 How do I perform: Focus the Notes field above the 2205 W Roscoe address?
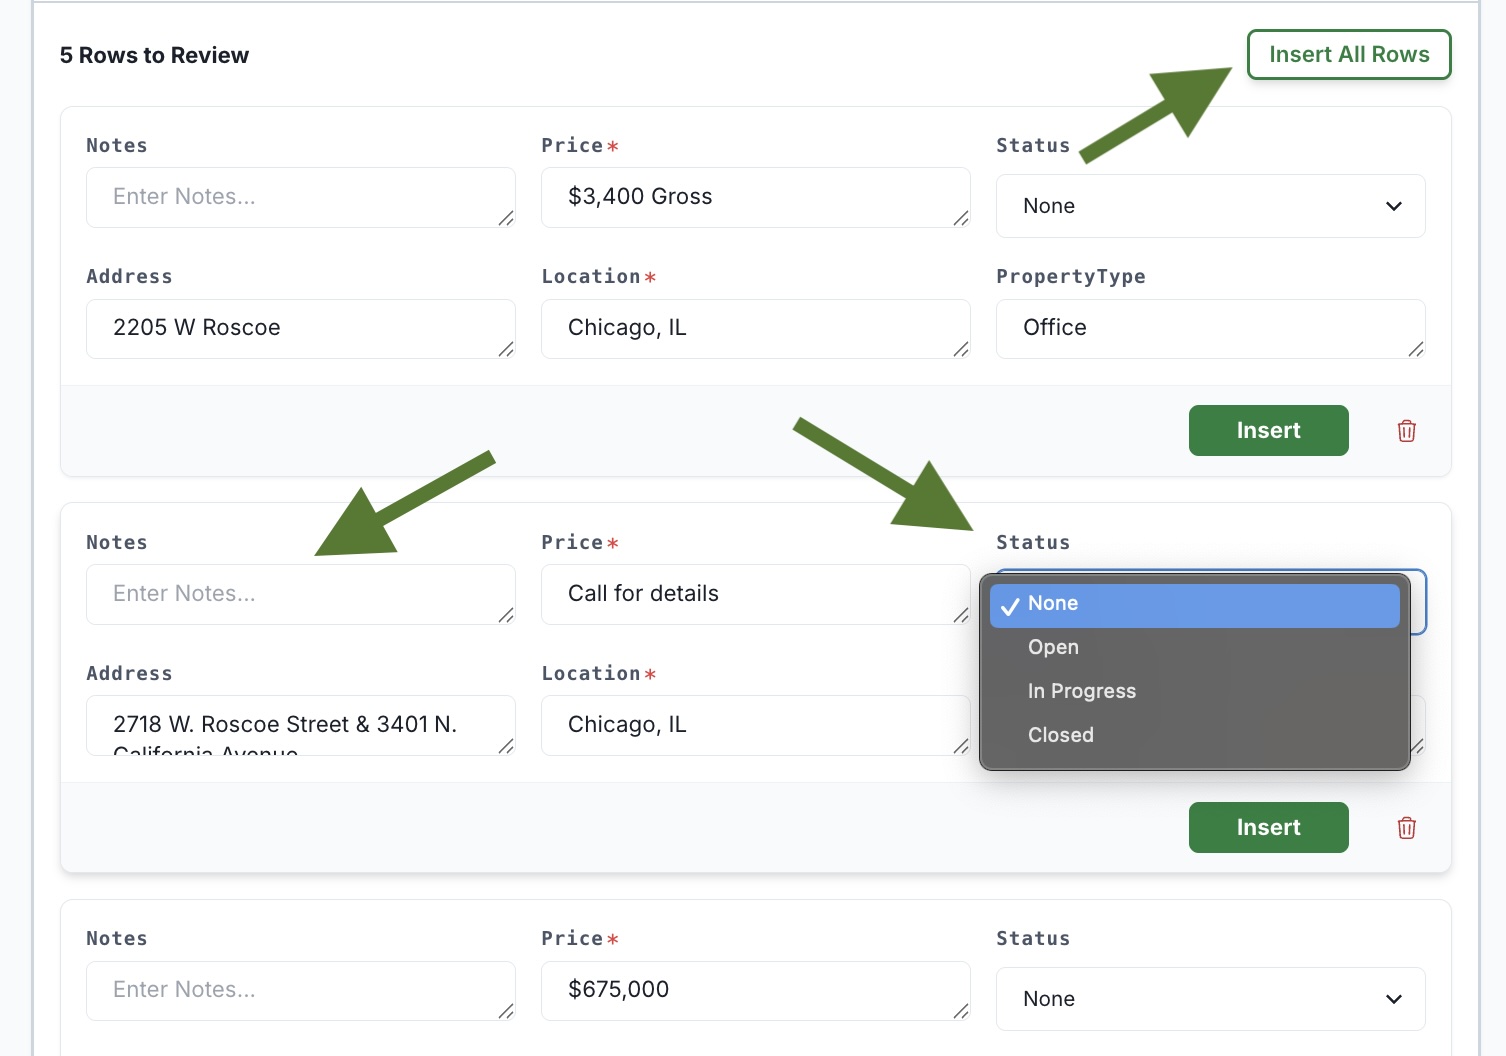pyautogui.click(x=301, y=197)
